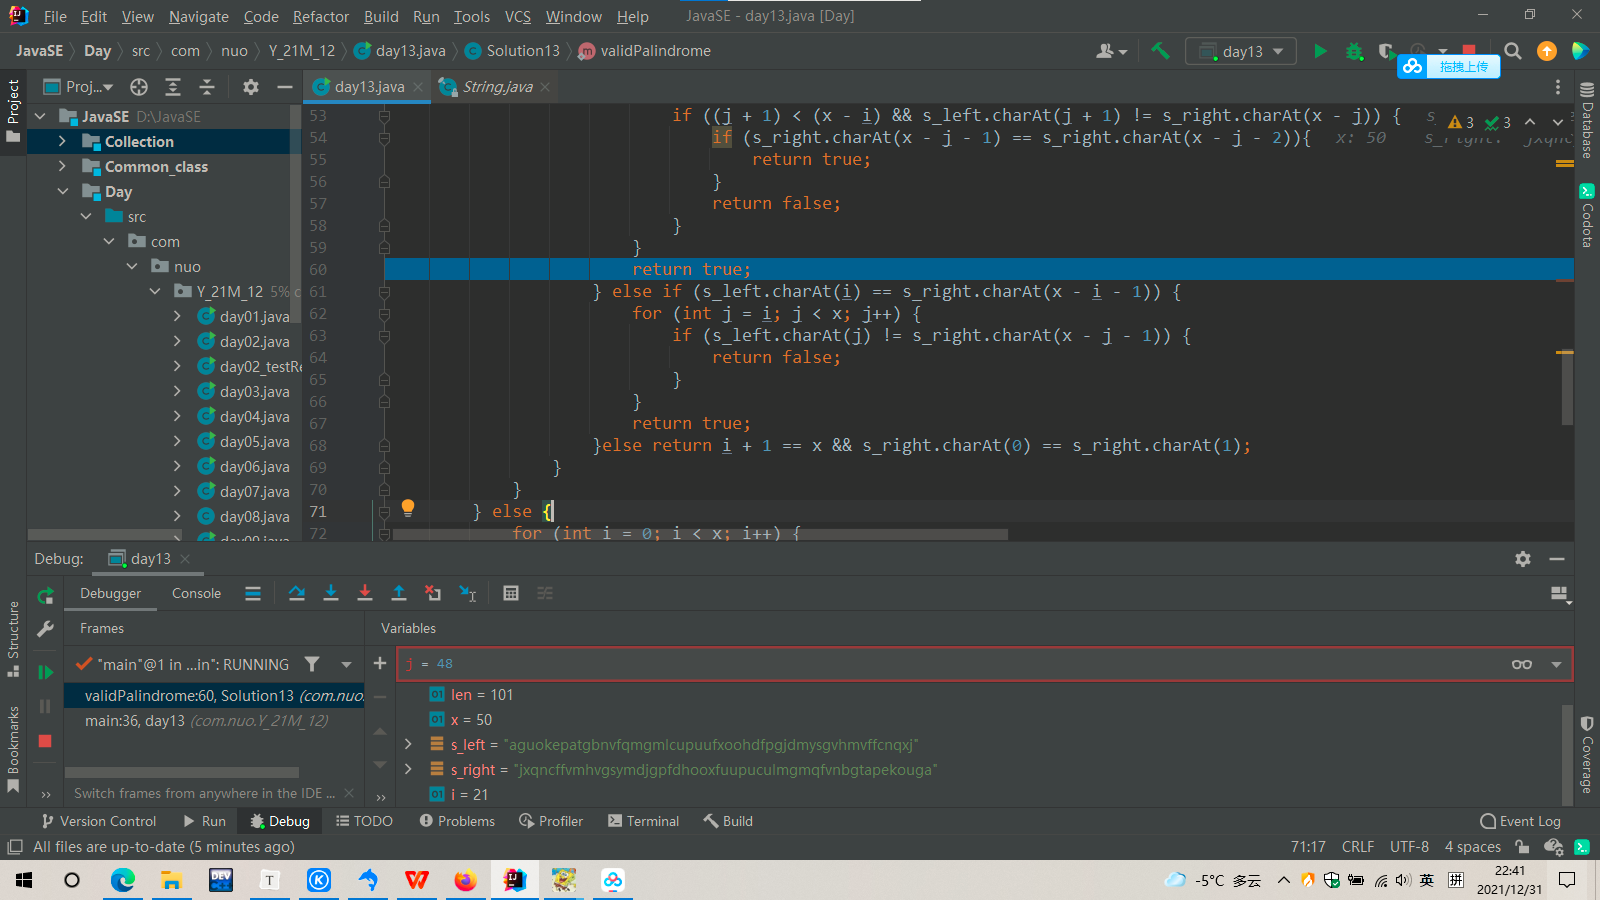This screenshot has height=900, width=1600.
Task: Click Expand All in Project panel toolbar
Action: coord(173,87)
